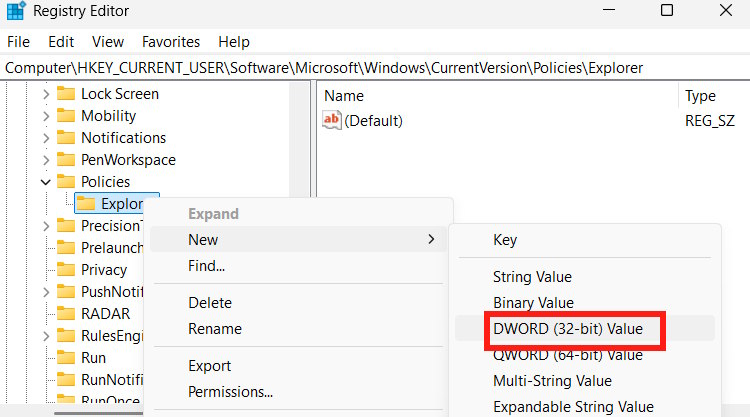Click the Registry Editor app icon
Viewport: 750px width, 417px height.
pyautogui.click(x=17, y=12)
